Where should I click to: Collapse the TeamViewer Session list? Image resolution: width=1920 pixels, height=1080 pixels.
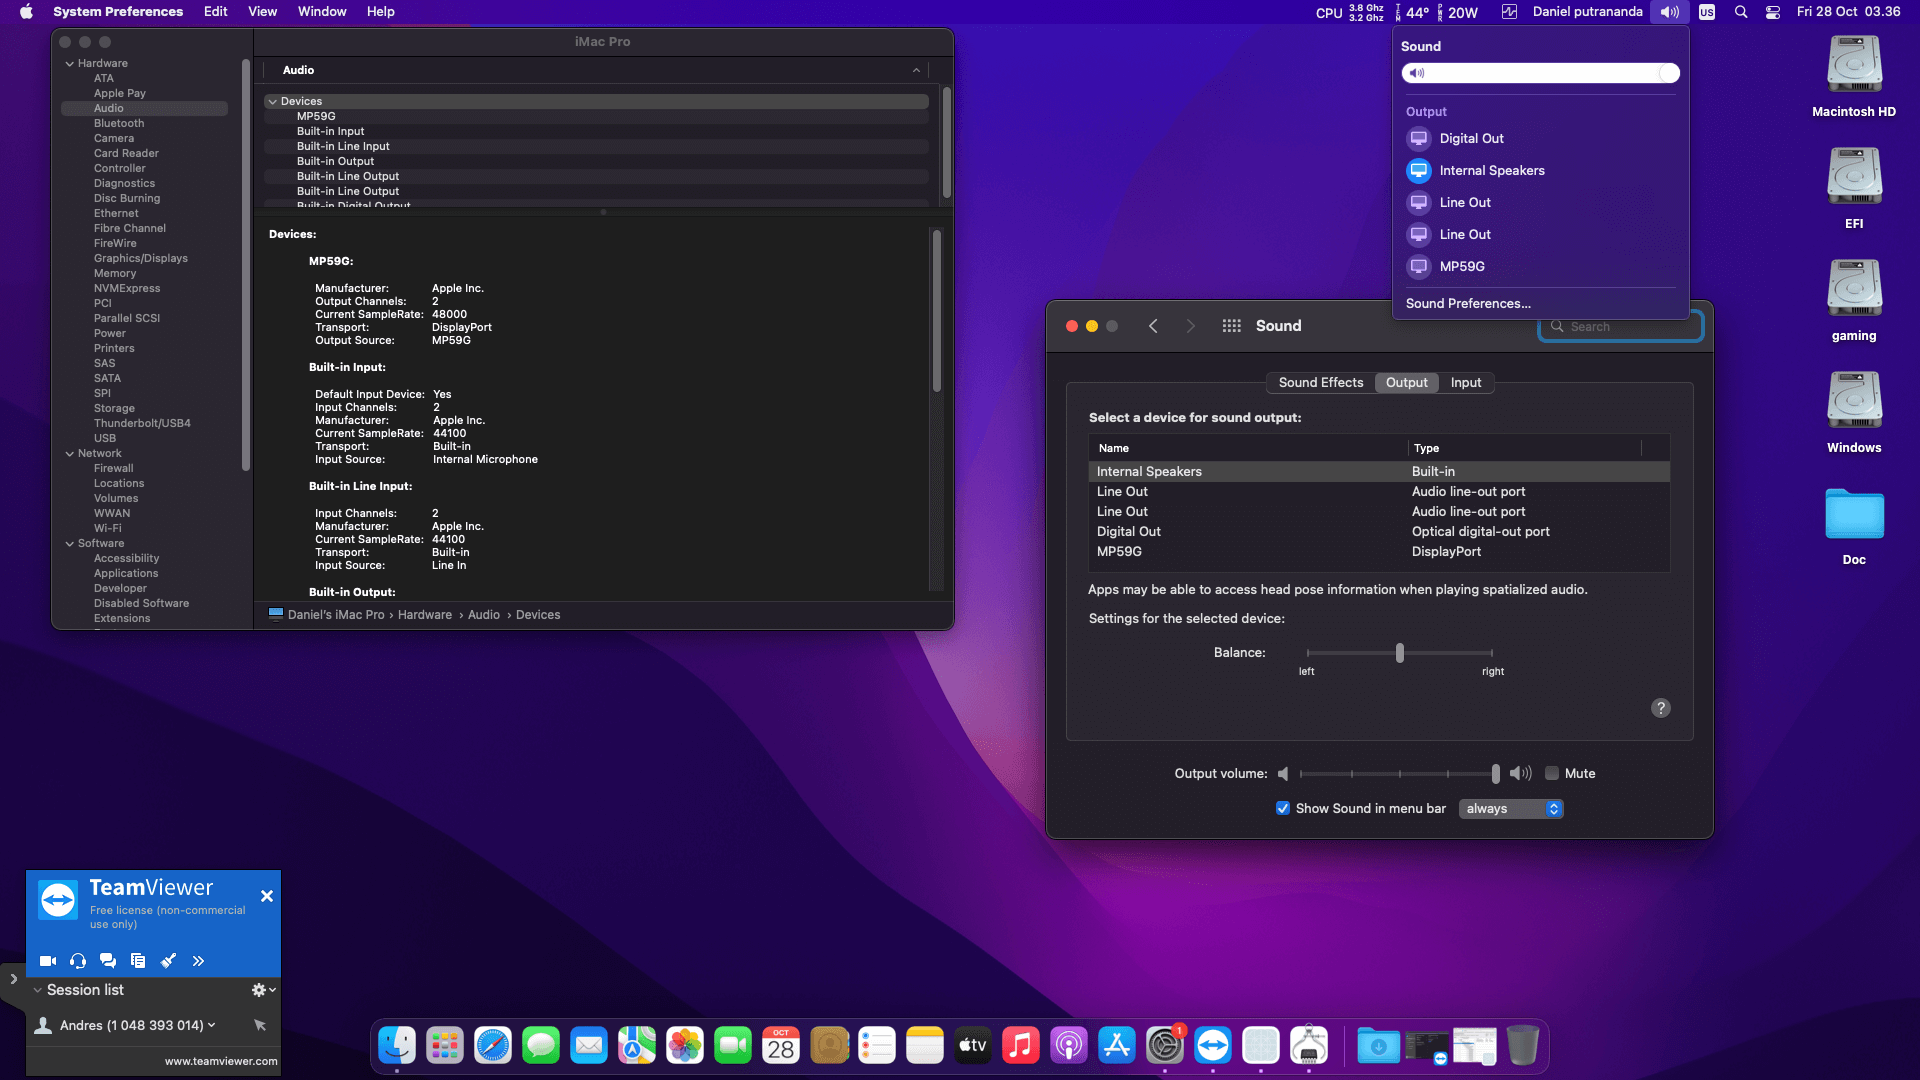pos(37,990)
